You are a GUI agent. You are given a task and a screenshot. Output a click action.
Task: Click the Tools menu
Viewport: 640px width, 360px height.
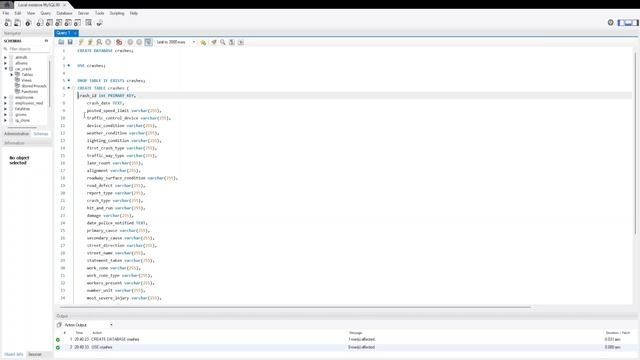[99, 13]
